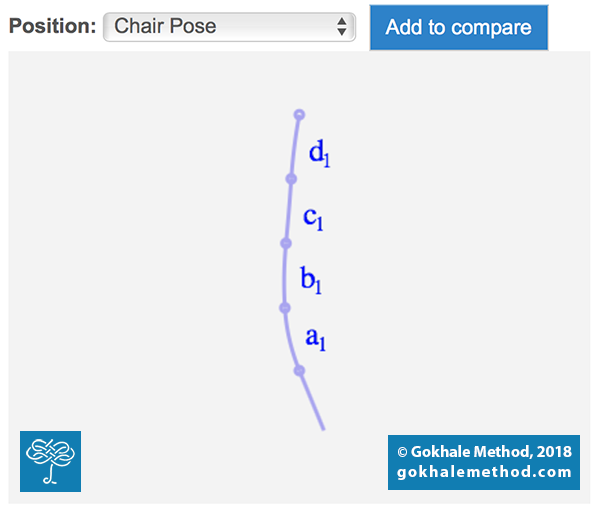Click the c1 segment label

tap(313, 219)
